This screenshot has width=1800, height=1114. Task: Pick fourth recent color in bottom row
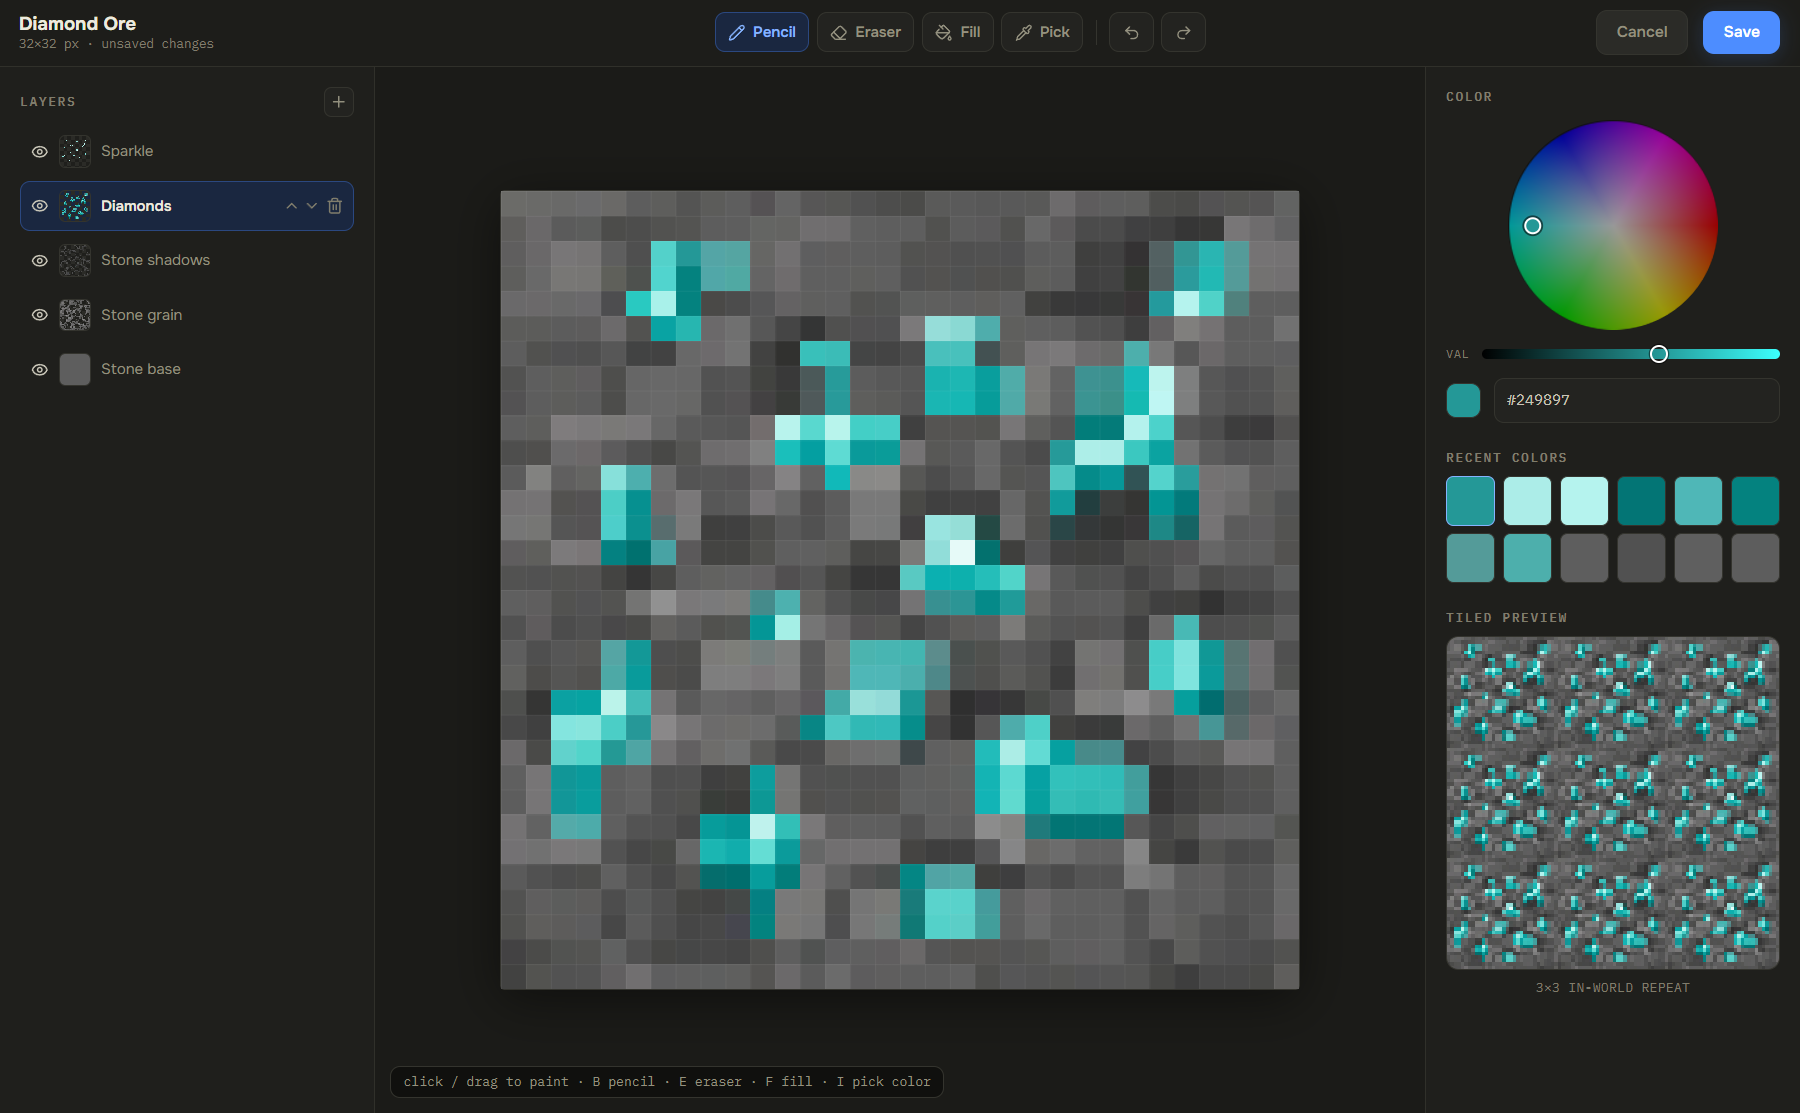pyautogui.click(x=1641, y=558)
